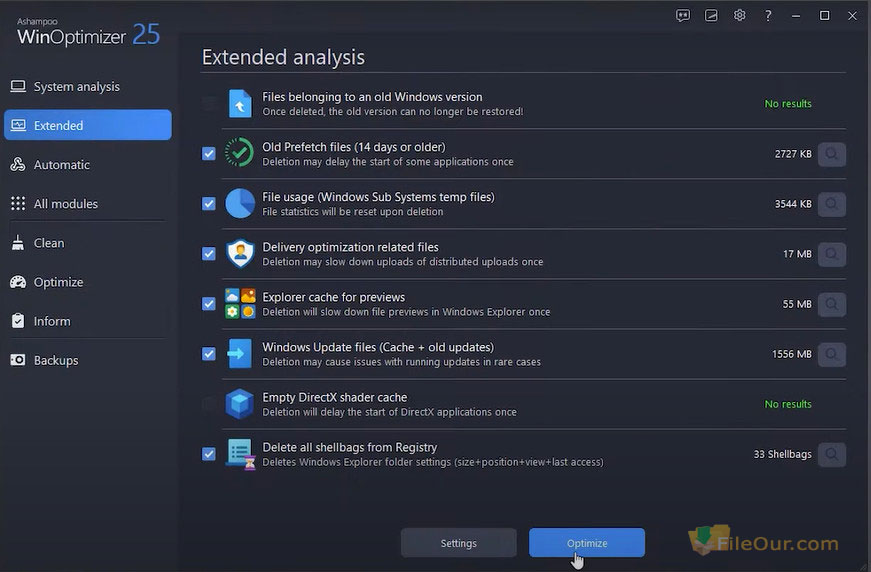Click the File usage pie chart icon
871x572 pixels.
click(240, 203)
